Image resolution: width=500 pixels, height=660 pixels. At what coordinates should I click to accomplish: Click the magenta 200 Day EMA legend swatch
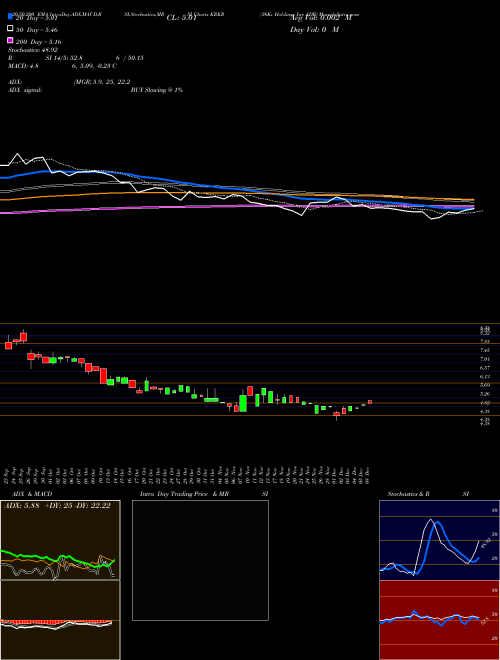tap(10, 40)
